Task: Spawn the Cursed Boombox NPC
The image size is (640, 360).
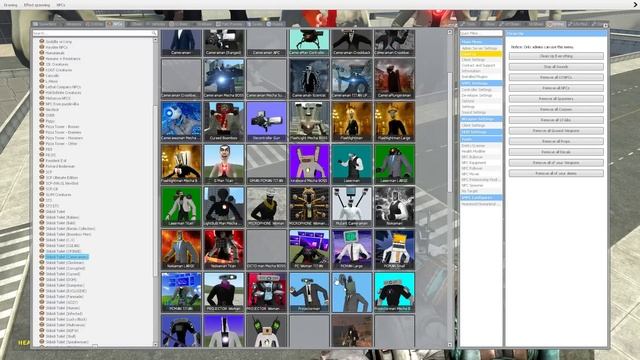Action: [x=224, y=121]
